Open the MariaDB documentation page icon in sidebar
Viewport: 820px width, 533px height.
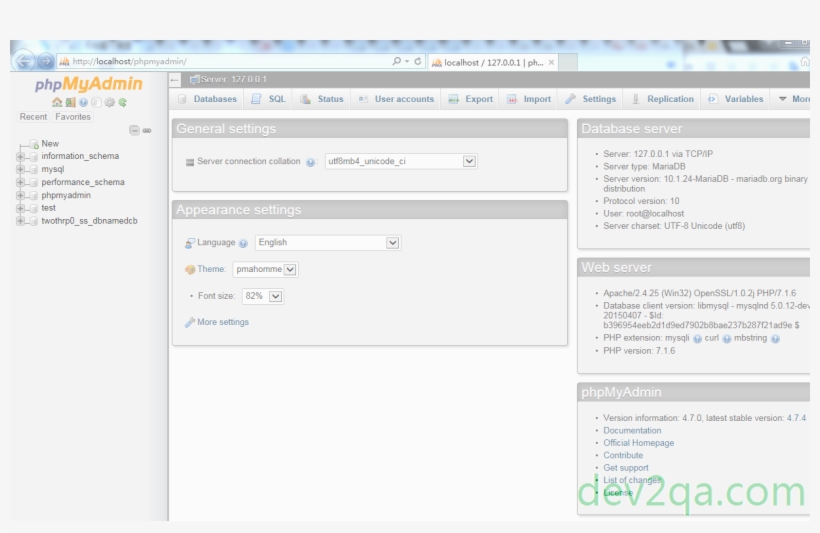click(96, 103)
